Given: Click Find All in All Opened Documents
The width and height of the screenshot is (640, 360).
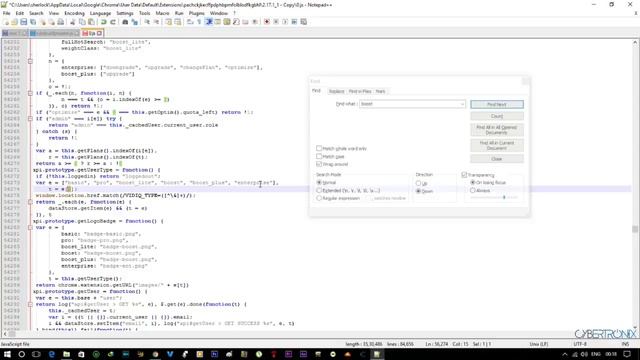Looking at the screenshot, I should 497,130.
